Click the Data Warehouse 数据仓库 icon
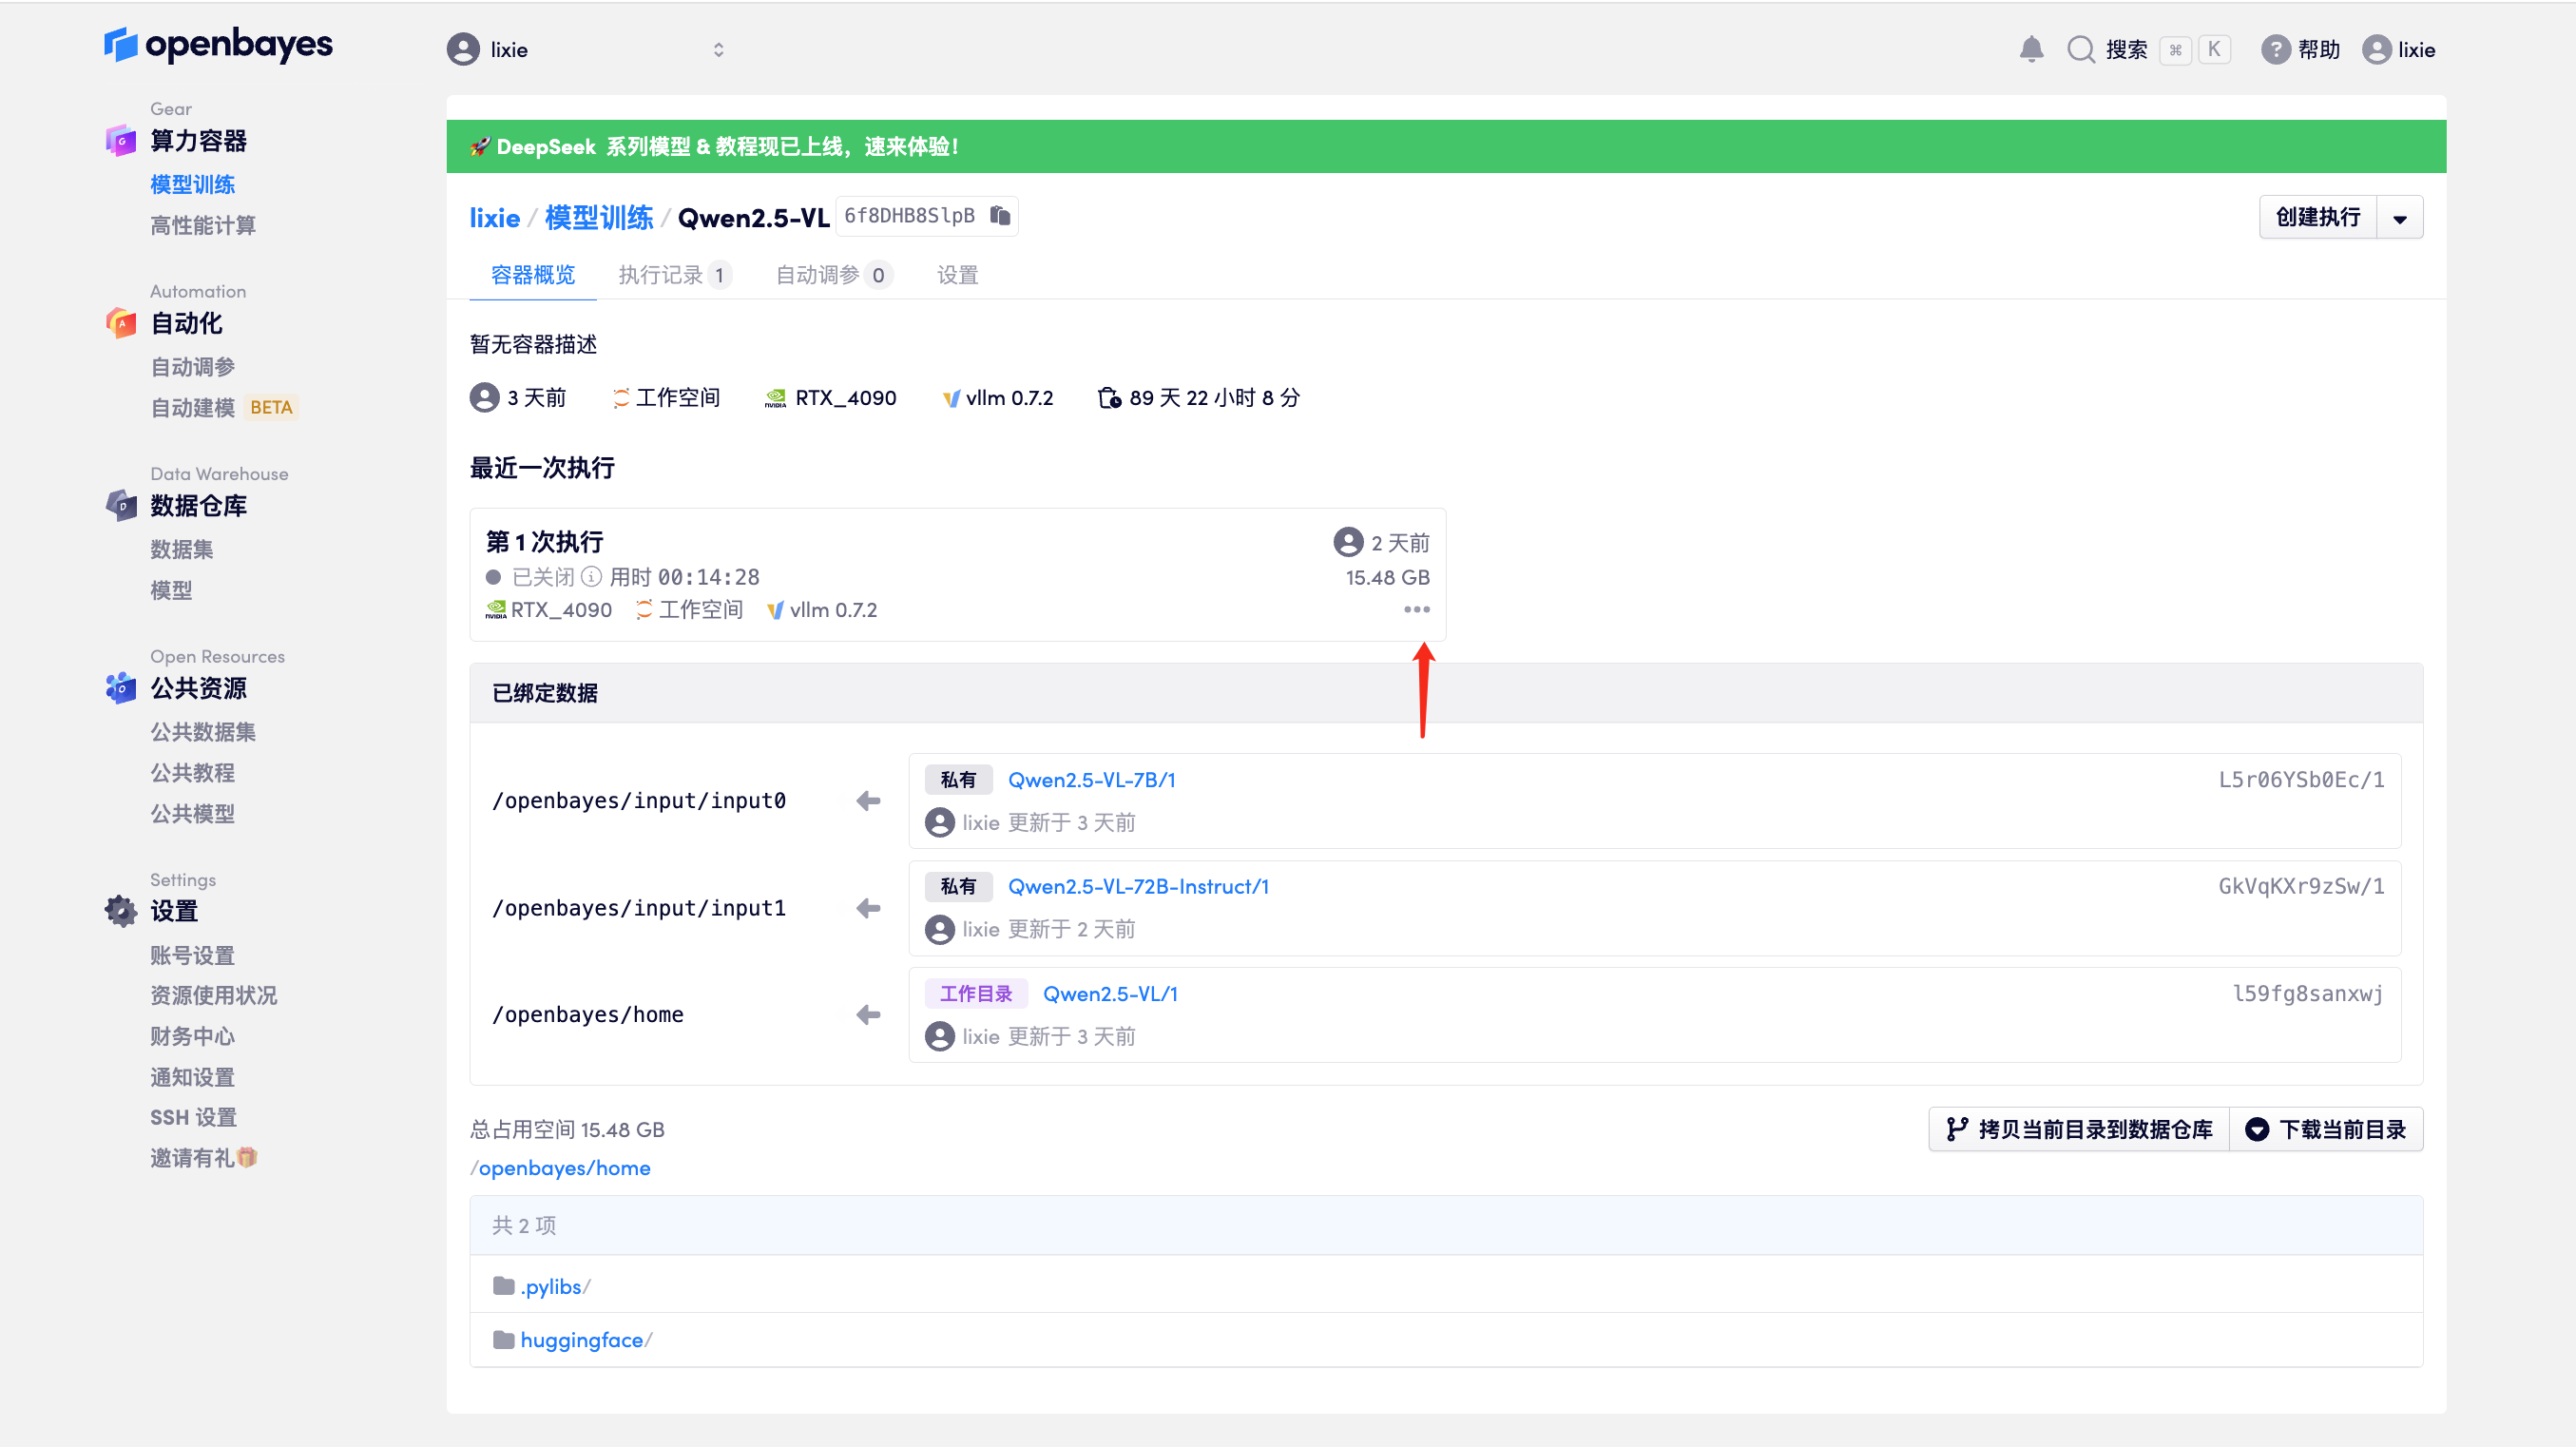 pyautogui.click(x=121, y=505)
